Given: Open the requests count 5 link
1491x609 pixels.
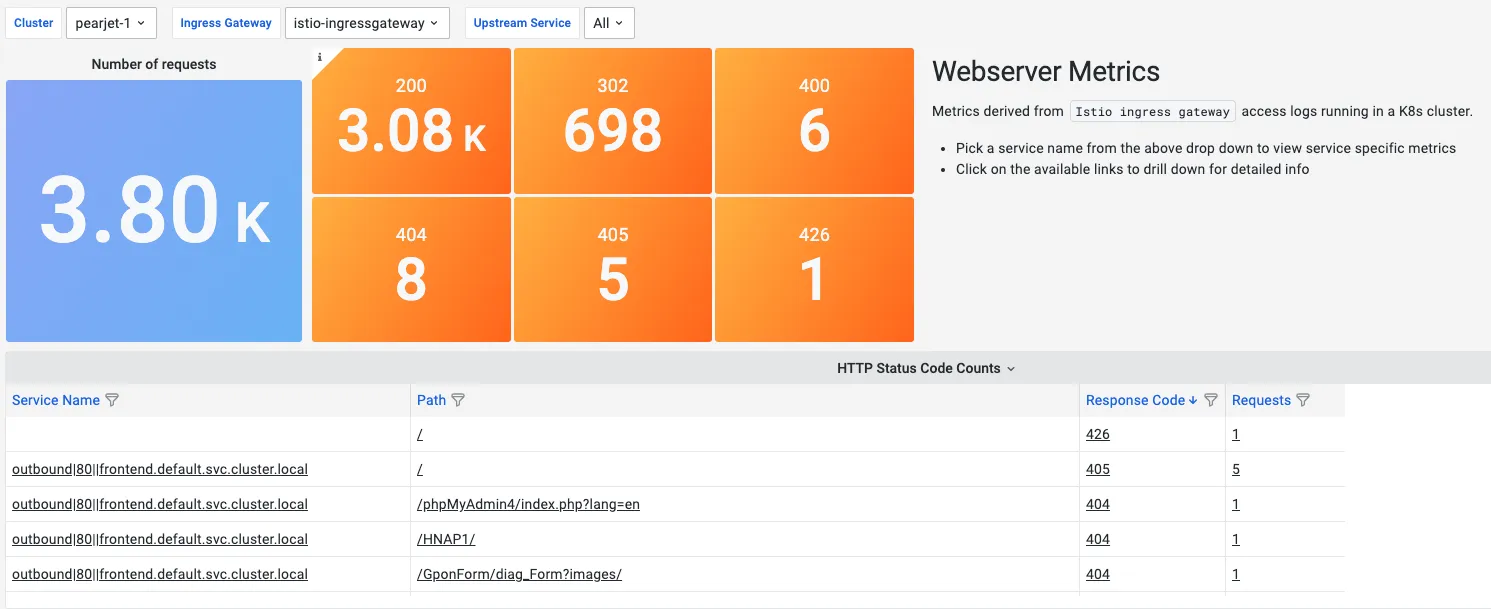Looking at the screenshot, I should [1236, 469].
